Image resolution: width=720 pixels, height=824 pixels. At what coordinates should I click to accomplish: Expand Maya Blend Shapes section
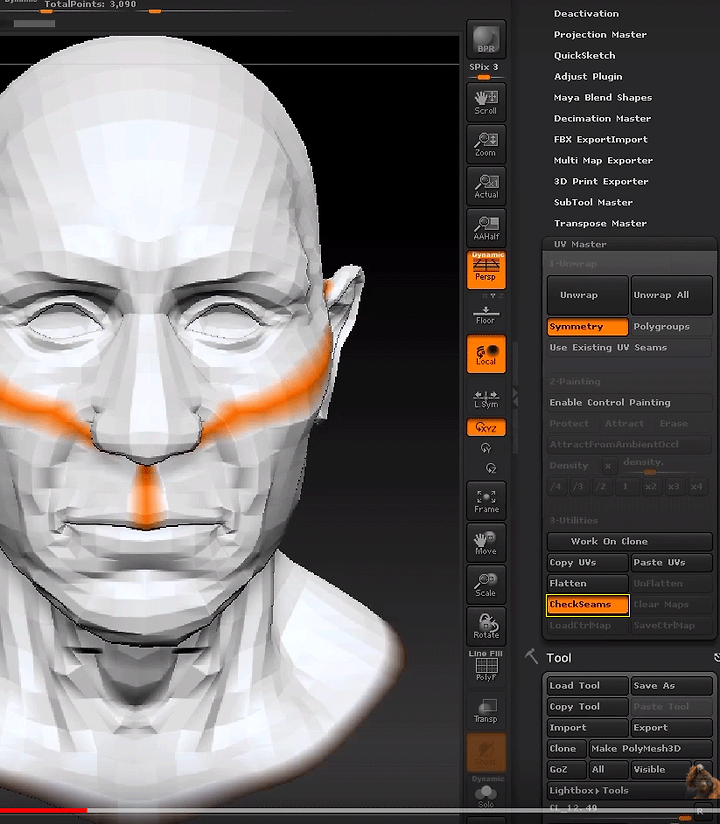point(603,98)
